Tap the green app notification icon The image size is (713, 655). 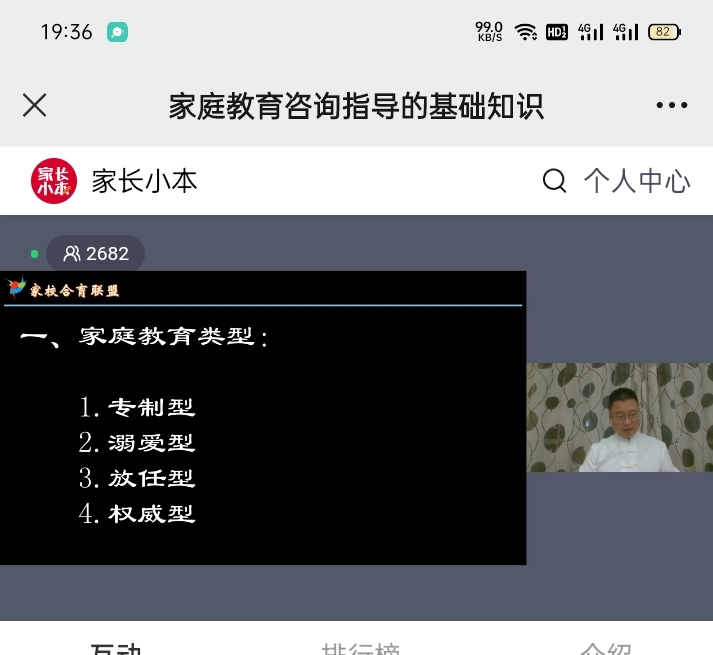[117, 32]
